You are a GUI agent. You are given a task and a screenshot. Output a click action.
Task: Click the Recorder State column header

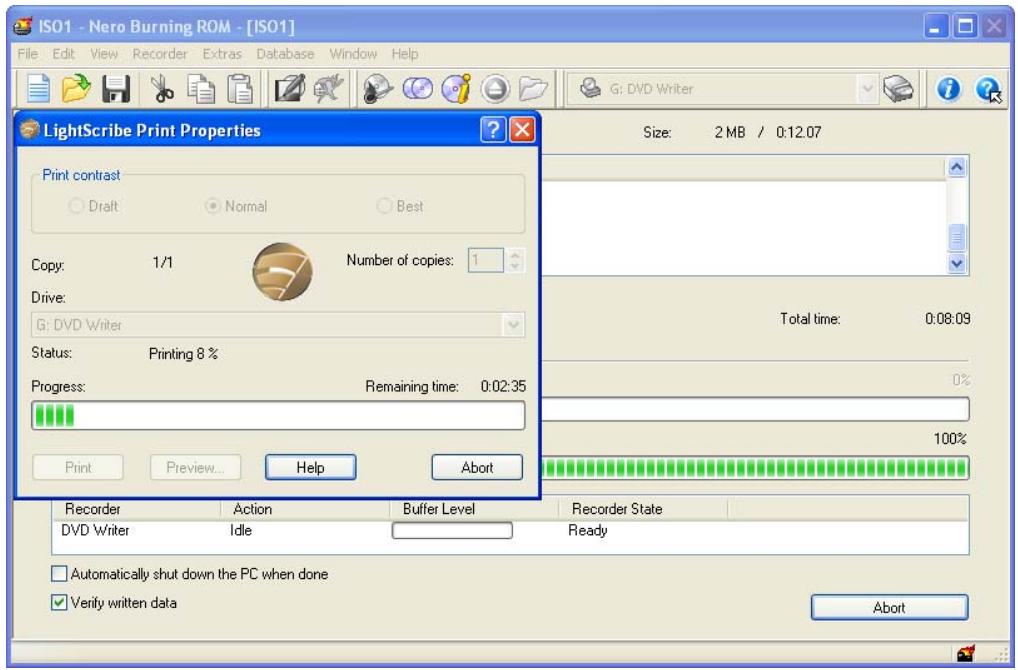(643, 509)
